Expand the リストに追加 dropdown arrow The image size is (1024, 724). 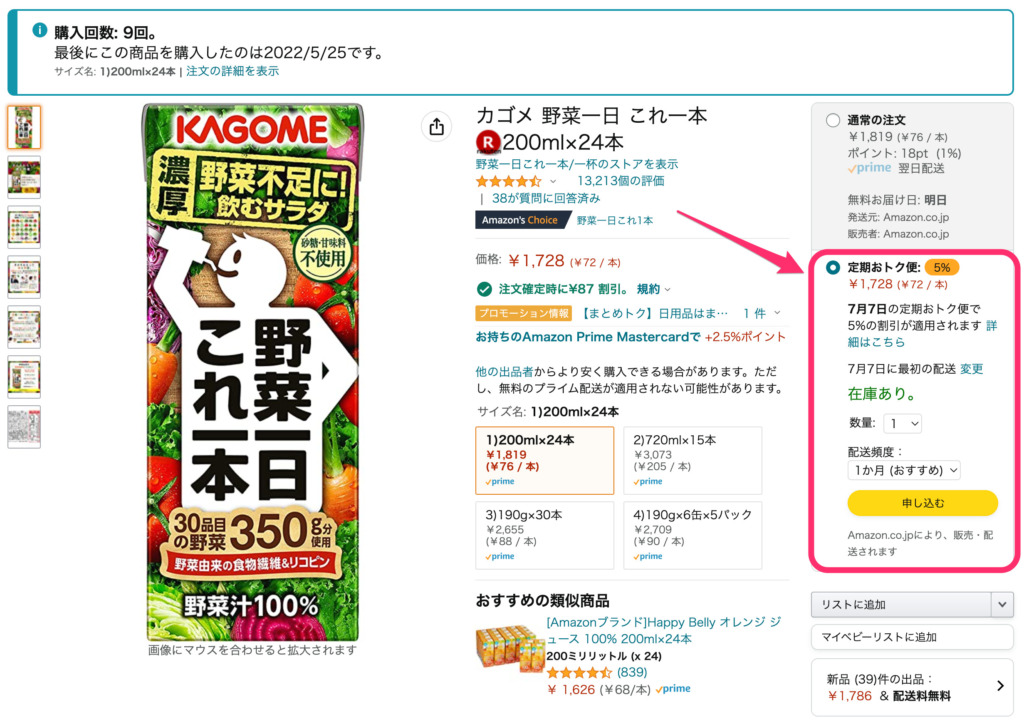coord(1002,605)
